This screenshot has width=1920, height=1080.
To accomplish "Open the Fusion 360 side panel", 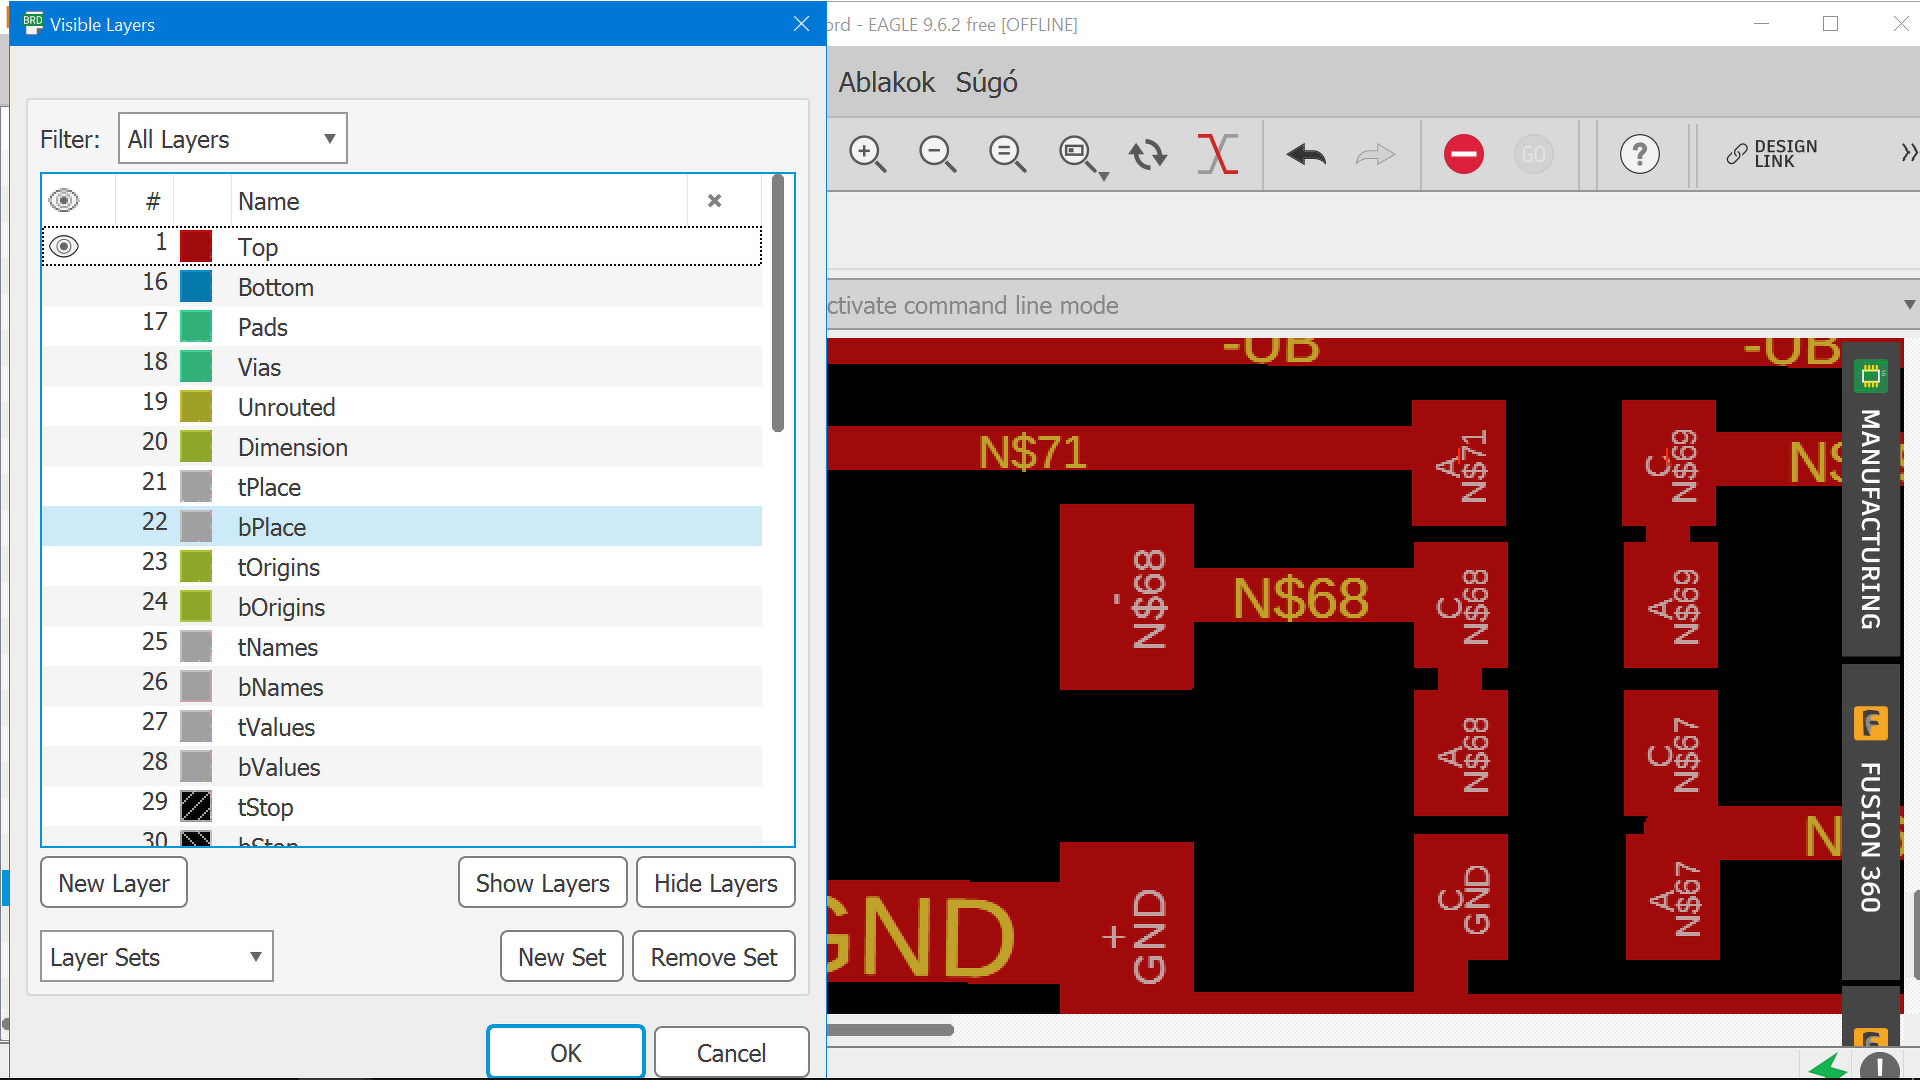I will 1871,823.
